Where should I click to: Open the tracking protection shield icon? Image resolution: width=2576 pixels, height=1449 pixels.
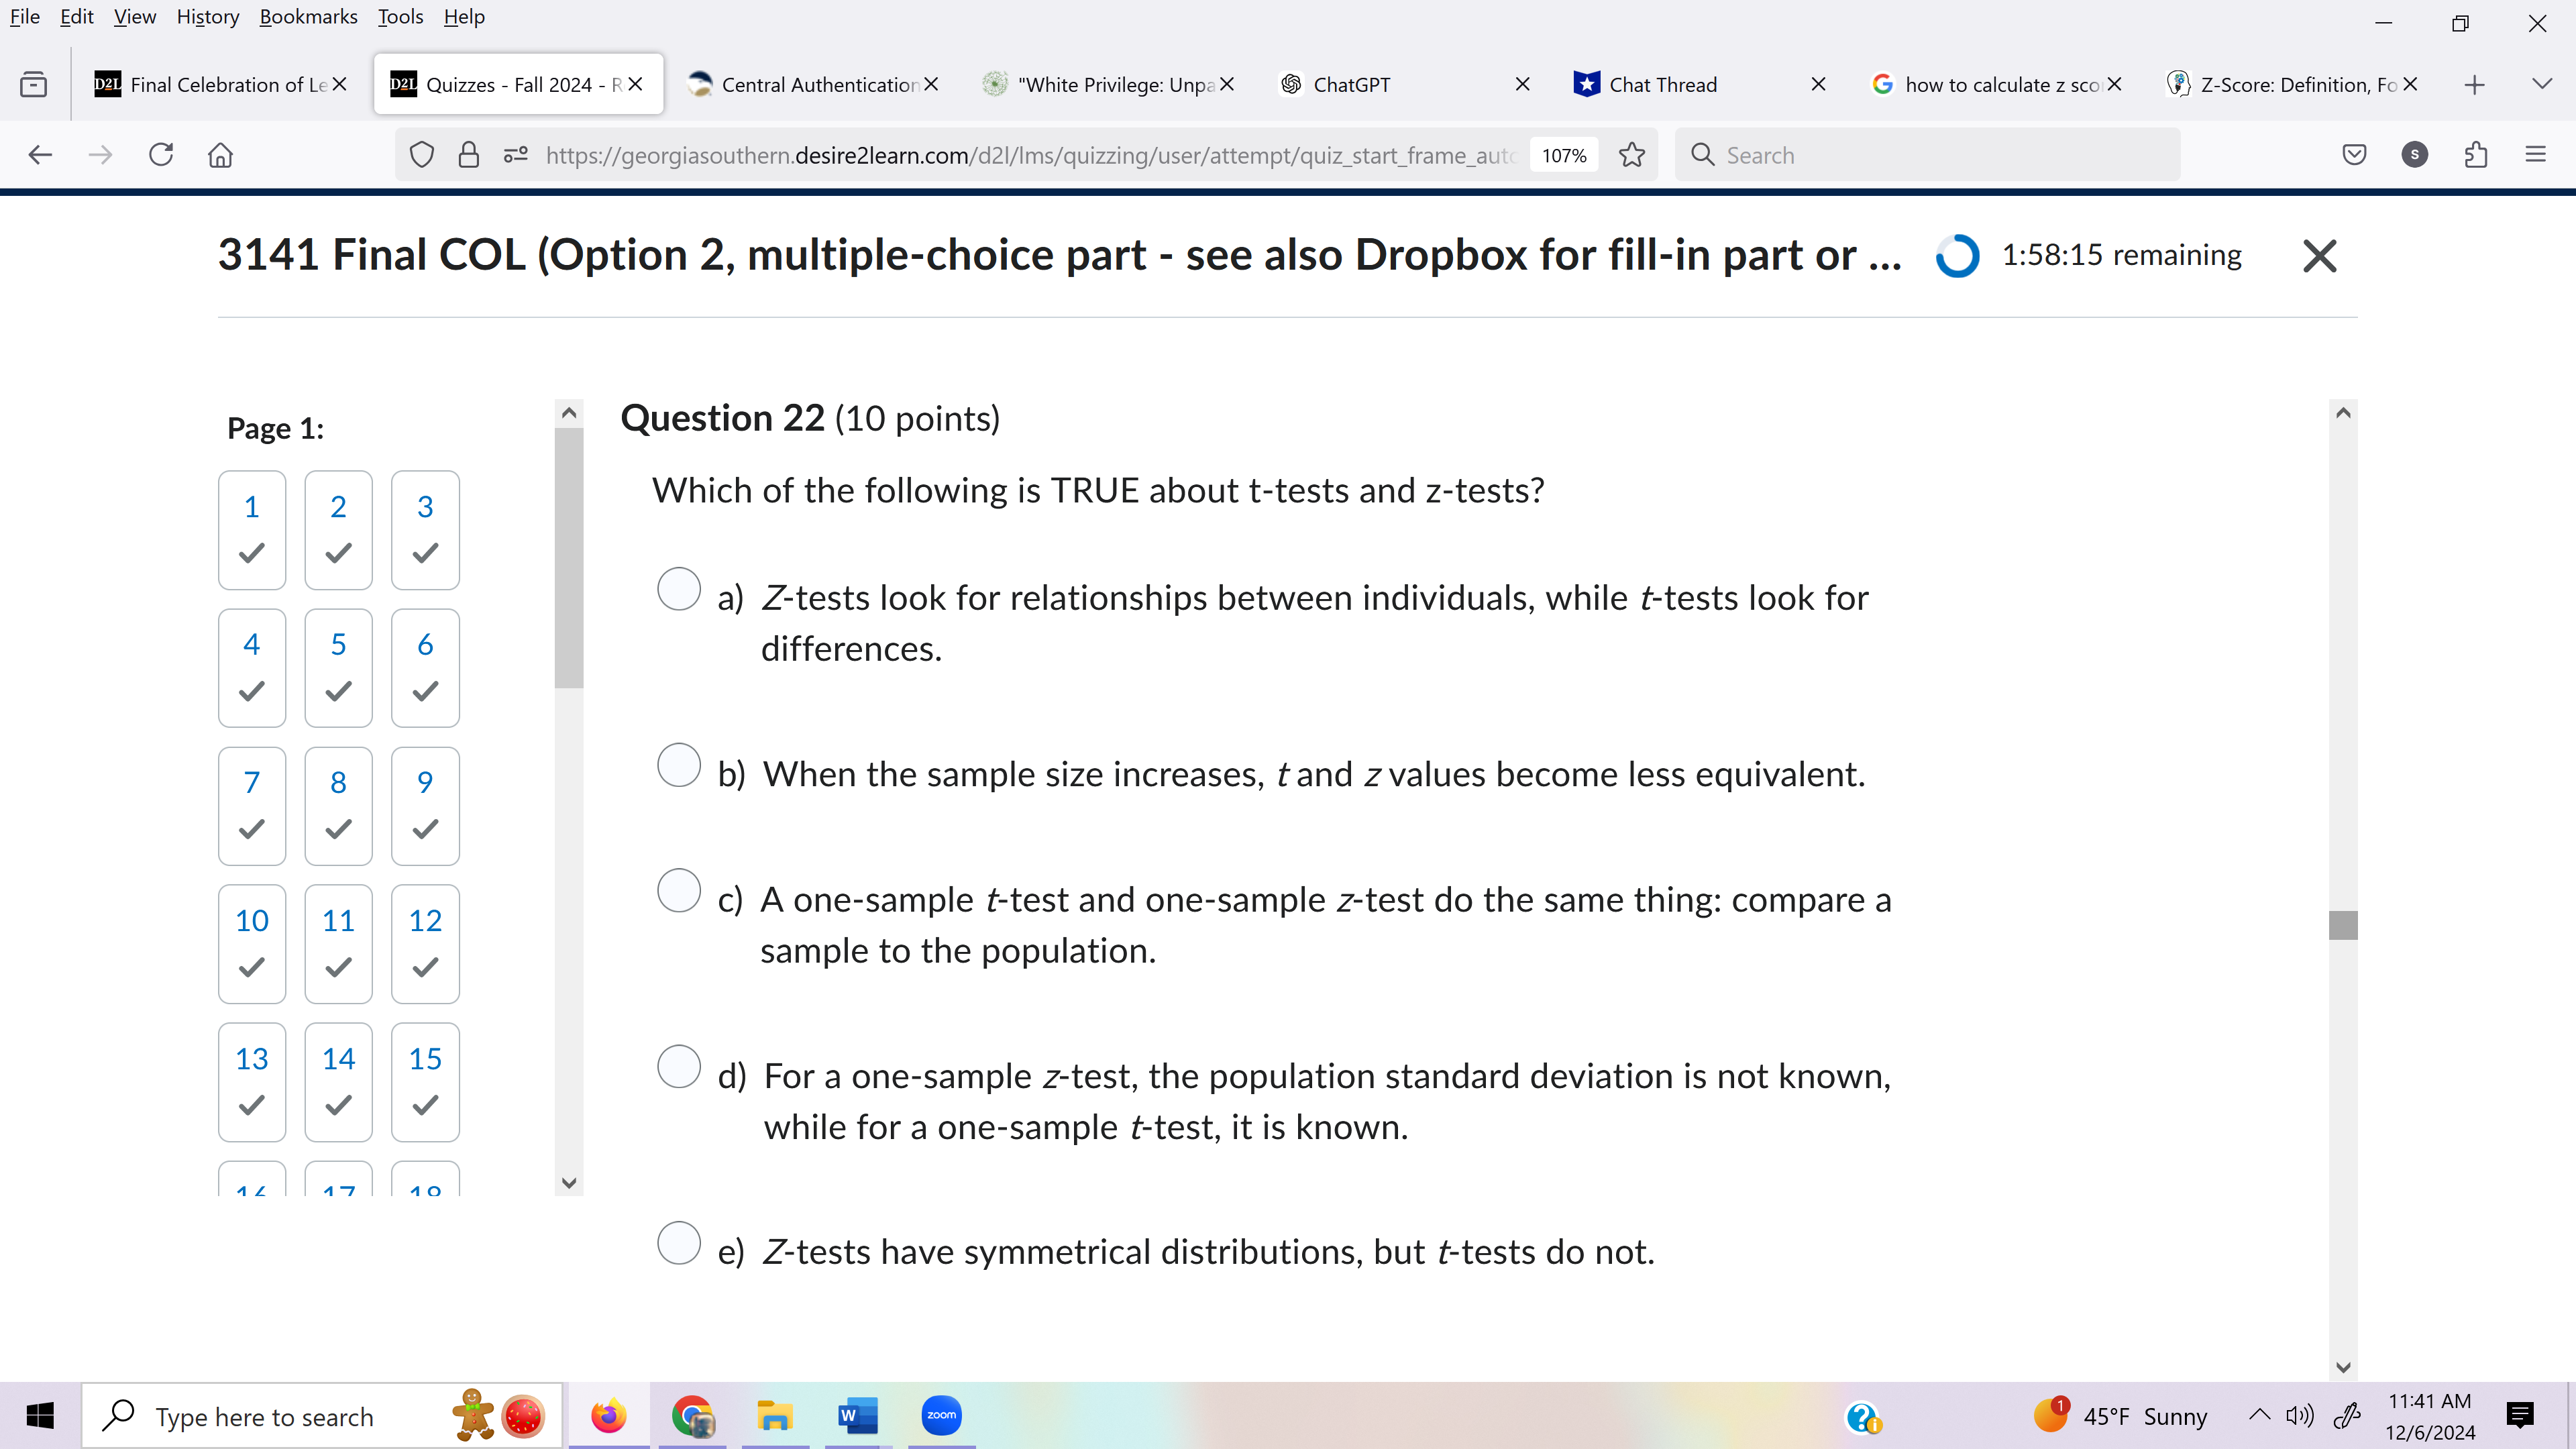421,154
